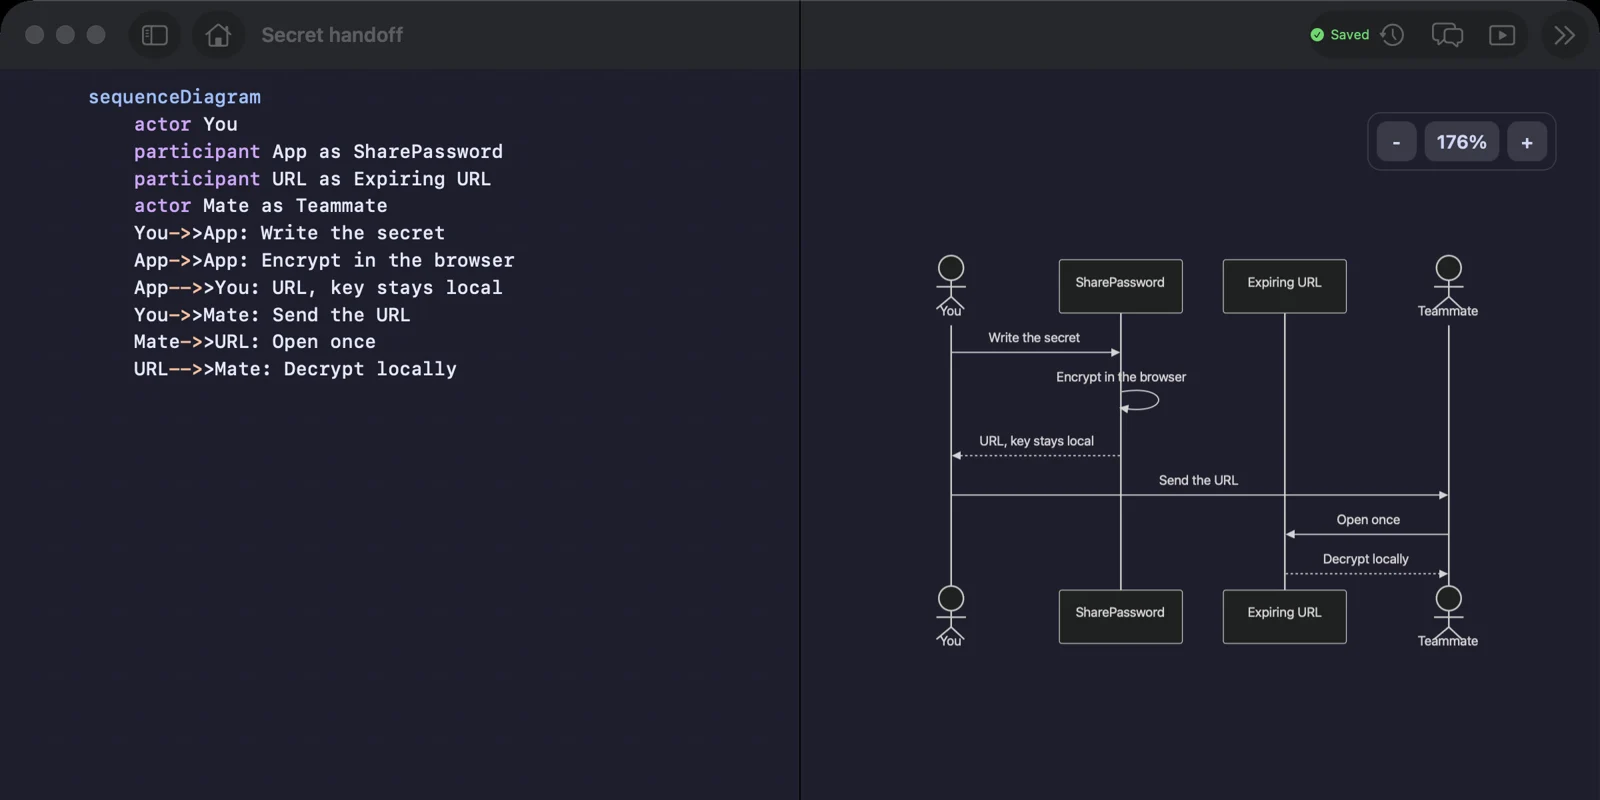1600x800 pixels.
Task: Select the lower SharePassword box in the diagram
Action: 1120,616
